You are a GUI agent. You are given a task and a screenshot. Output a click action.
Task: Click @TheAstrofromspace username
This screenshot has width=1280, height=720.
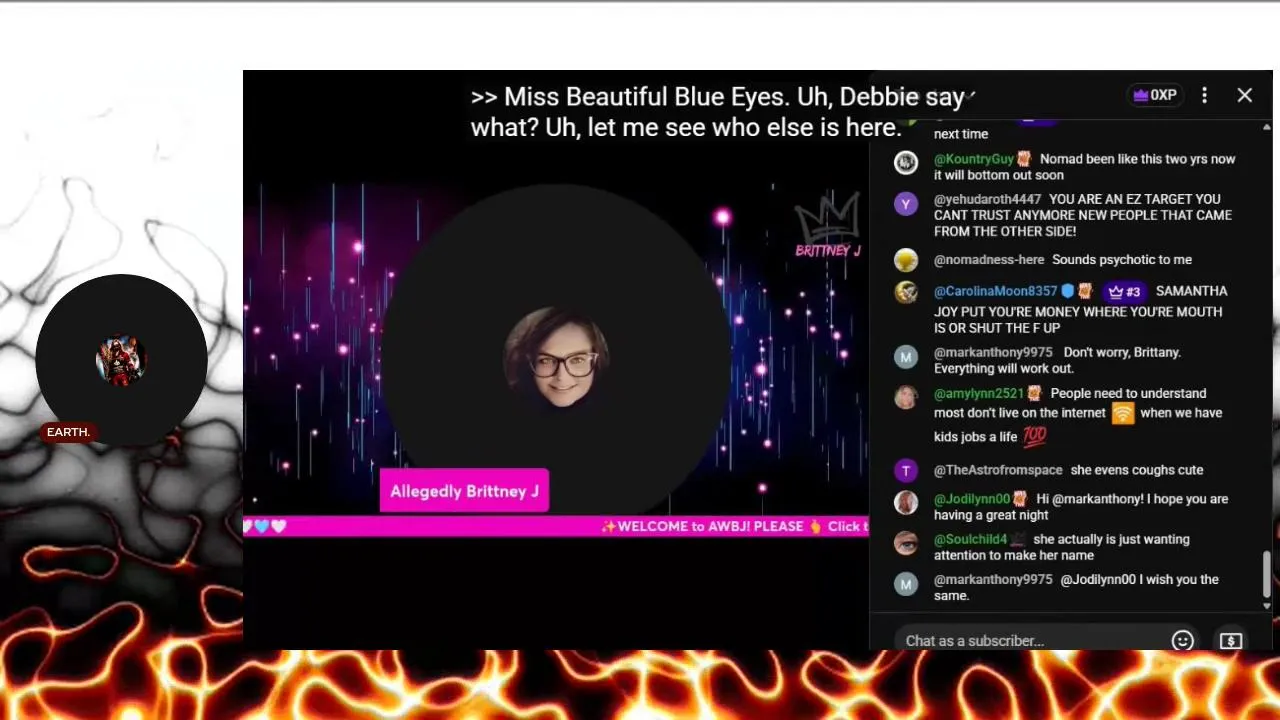(998, 470)
